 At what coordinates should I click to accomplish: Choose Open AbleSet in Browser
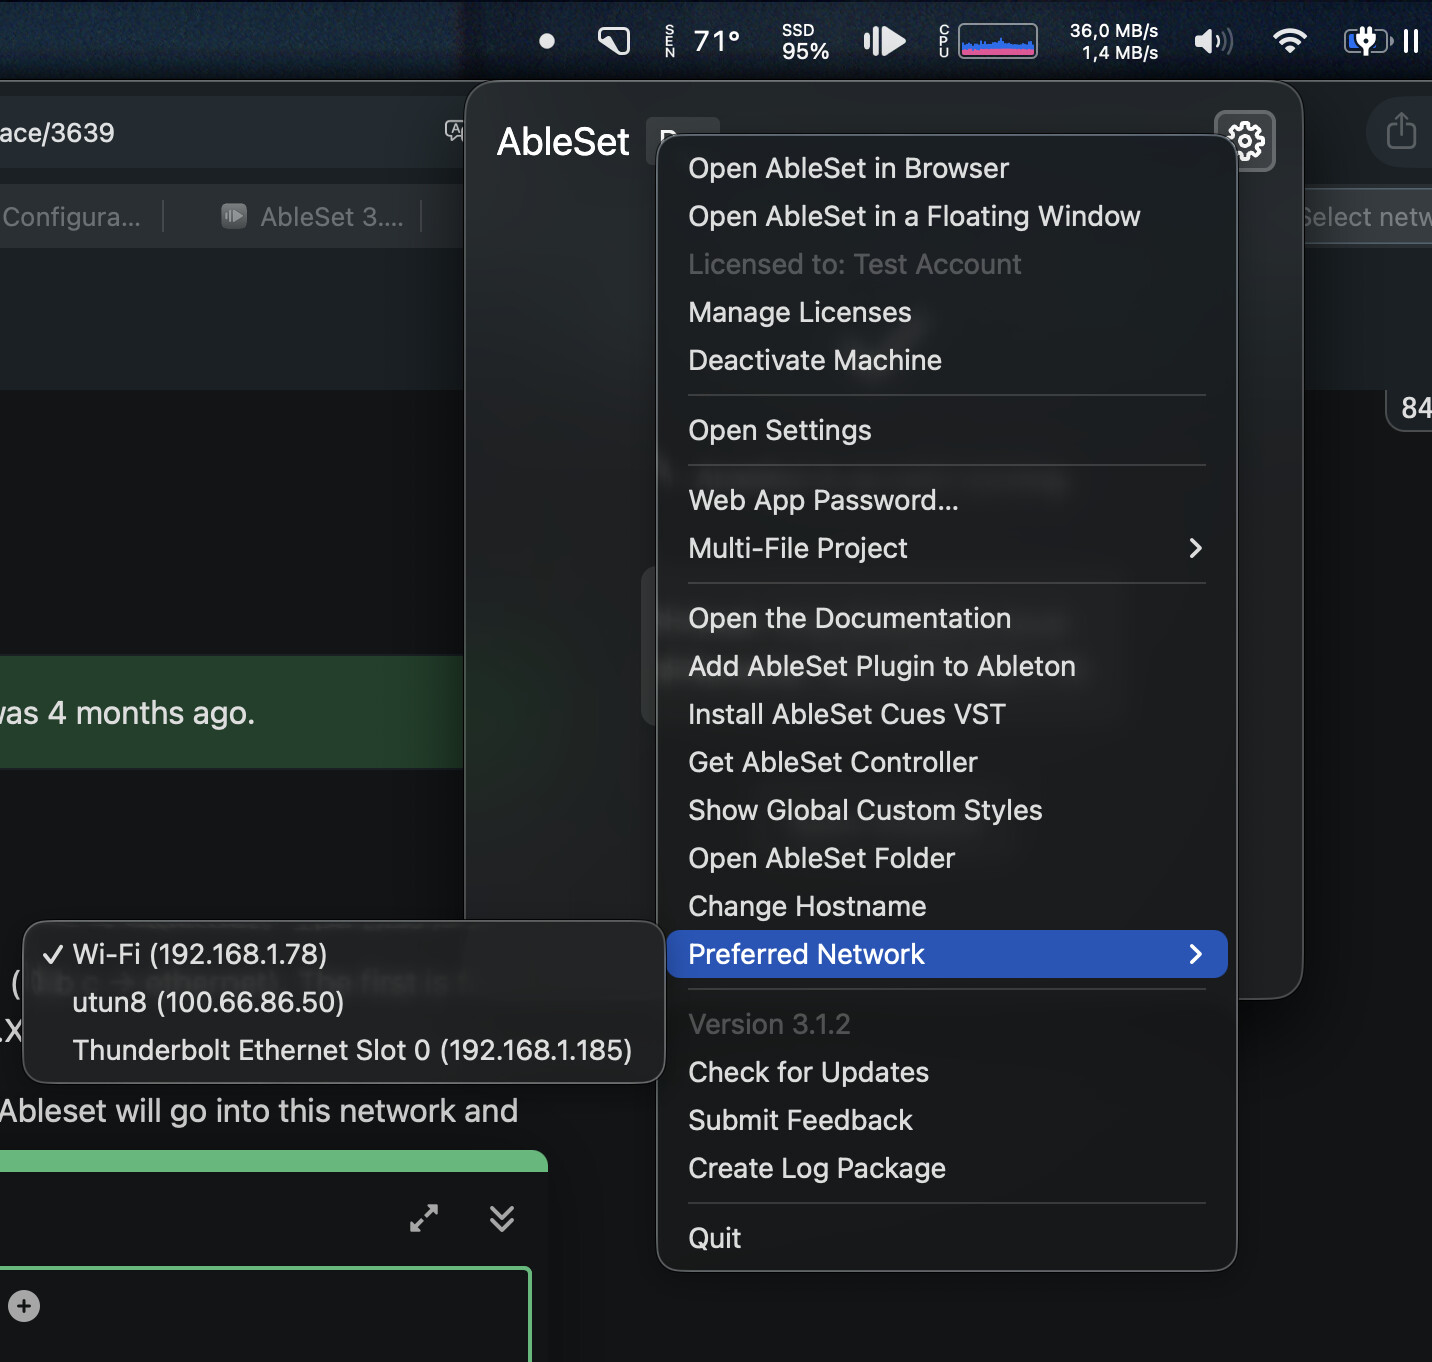click(x=947, y=168)
